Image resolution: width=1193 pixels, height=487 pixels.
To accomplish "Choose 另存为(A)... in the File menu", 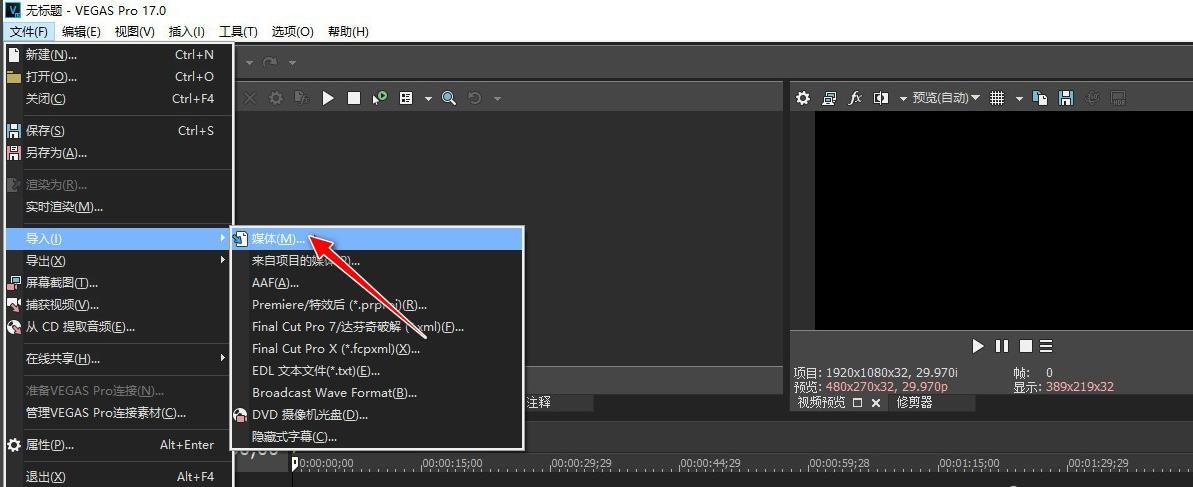I will click(x=118, y=153).
